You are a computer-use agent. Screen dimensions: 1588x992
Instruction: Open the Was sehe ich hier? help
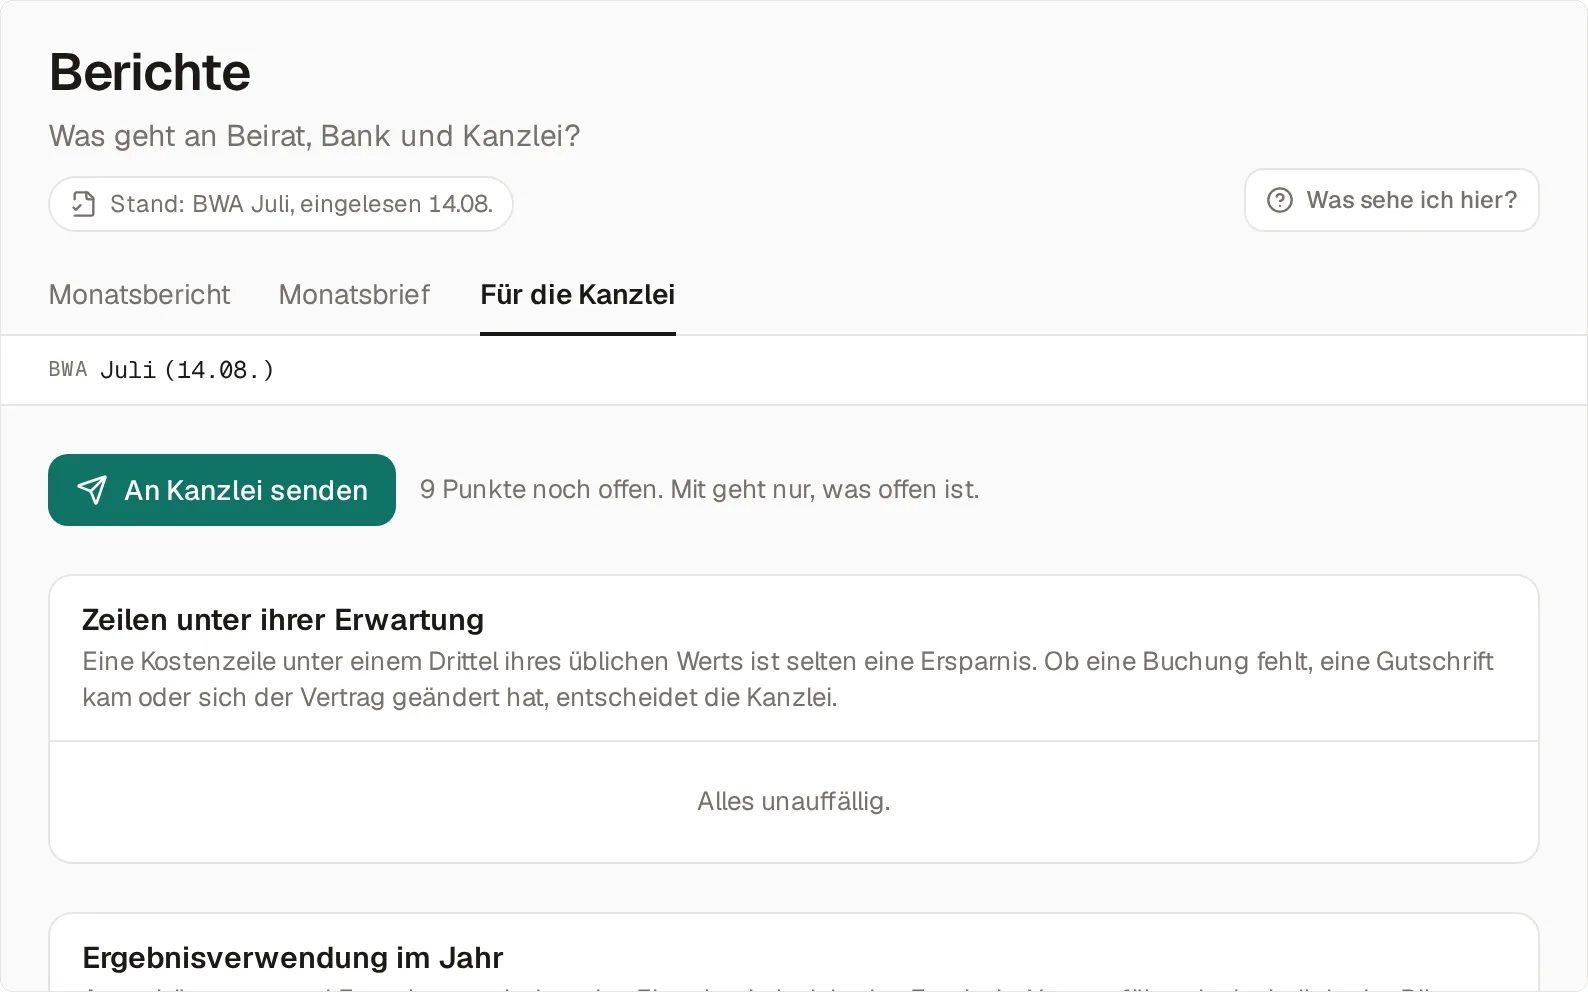click(x=1391, y=200)
